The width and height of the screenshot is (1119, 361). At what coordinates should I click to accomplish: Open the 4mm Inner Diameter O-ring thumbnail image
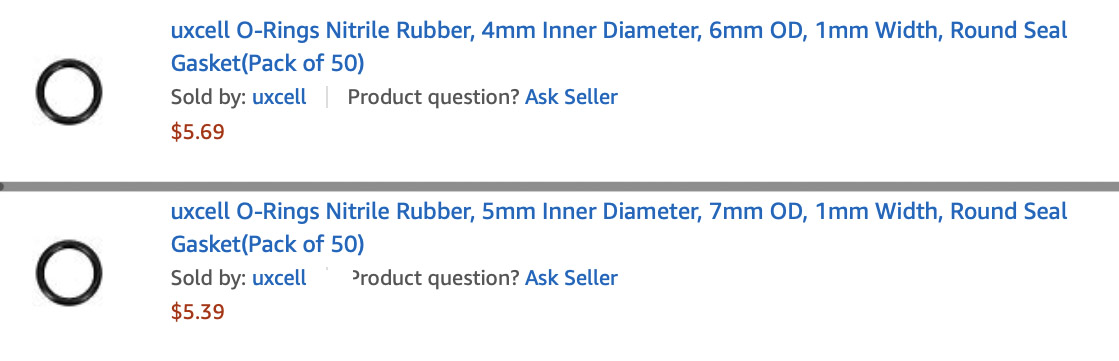click(69, 92)
